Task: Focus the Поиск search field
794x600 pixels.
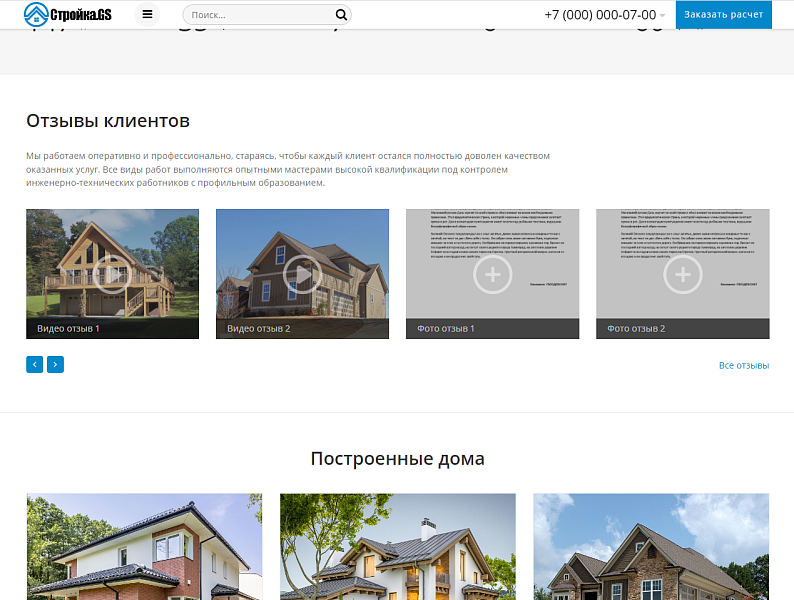Action: (x=259, y=15)
